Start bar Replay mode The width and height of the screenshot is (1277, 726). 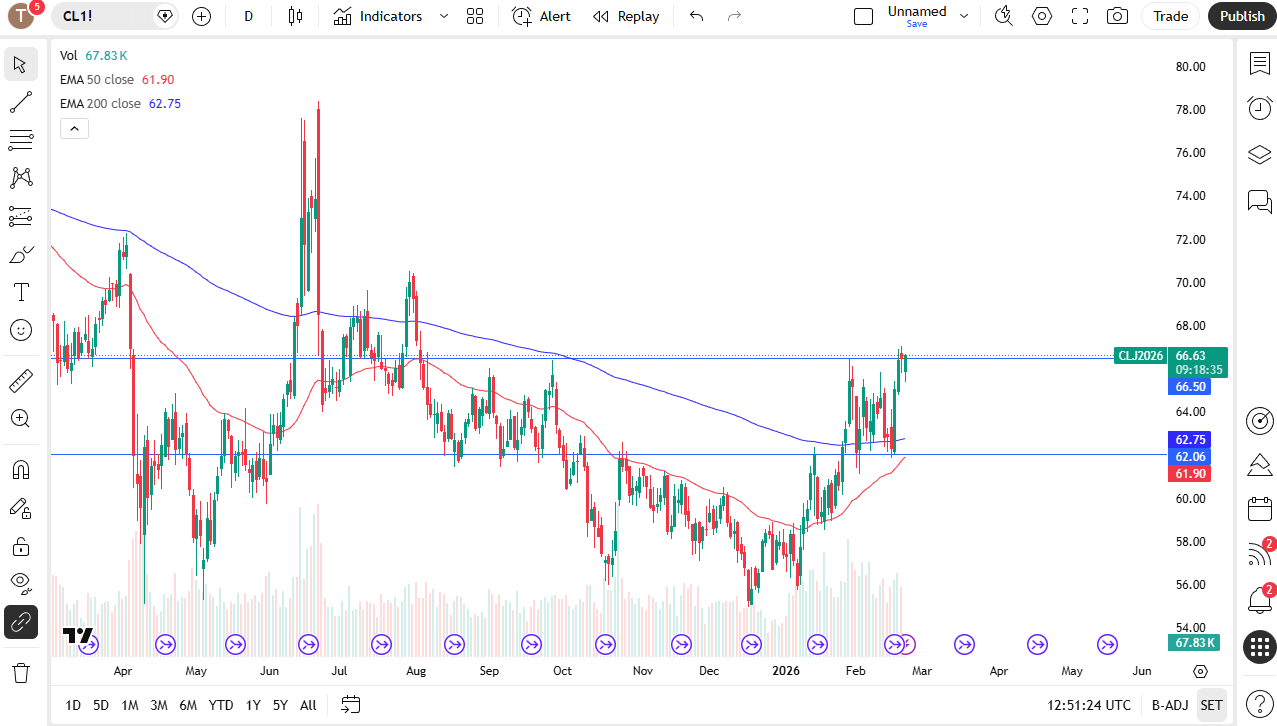pos(626,16)
